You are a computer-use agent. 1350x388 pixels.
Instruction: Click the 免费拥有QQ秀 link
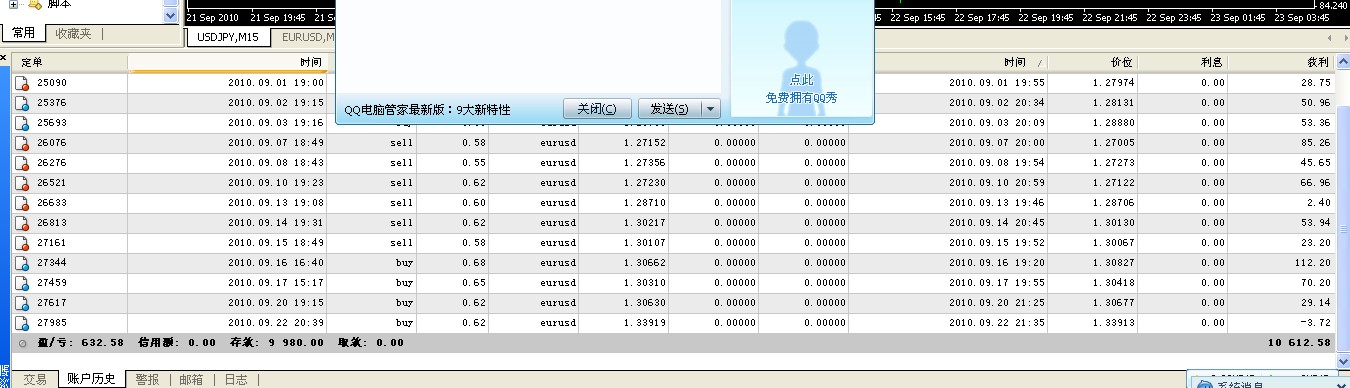pyautogui.click(x=802, y=98)
